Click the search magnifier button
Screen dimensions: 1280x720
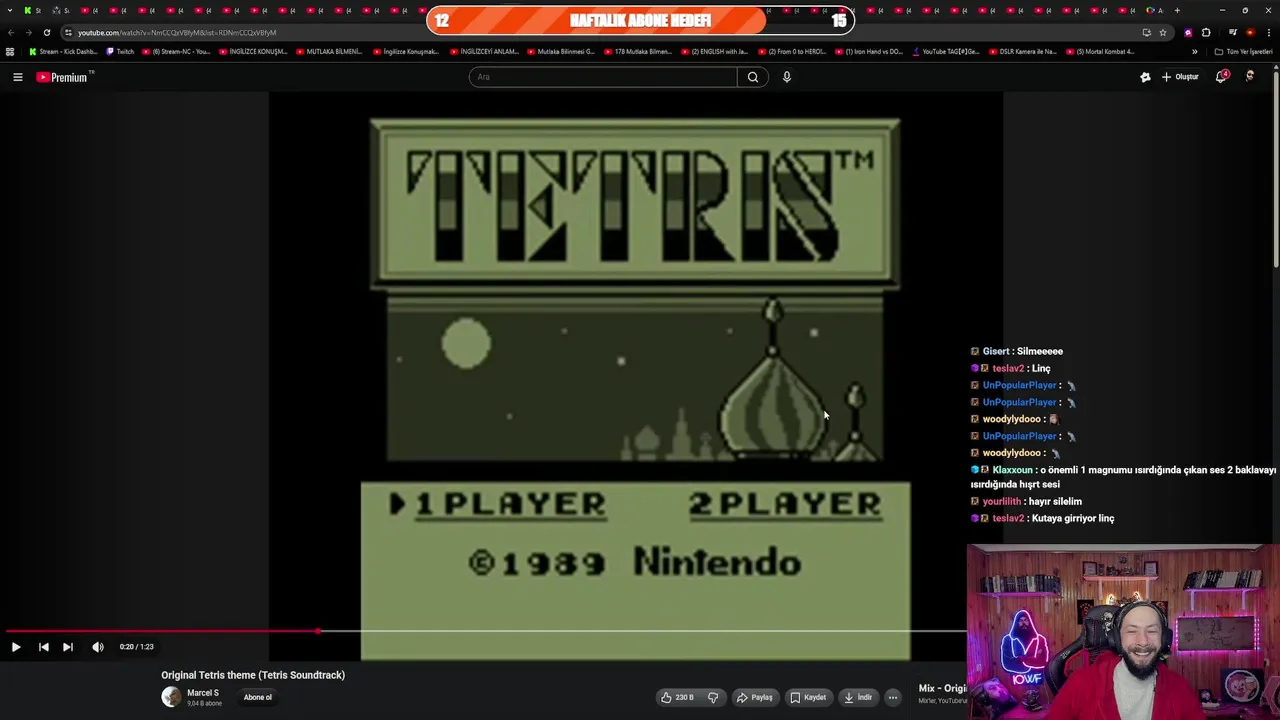(753, 77)
